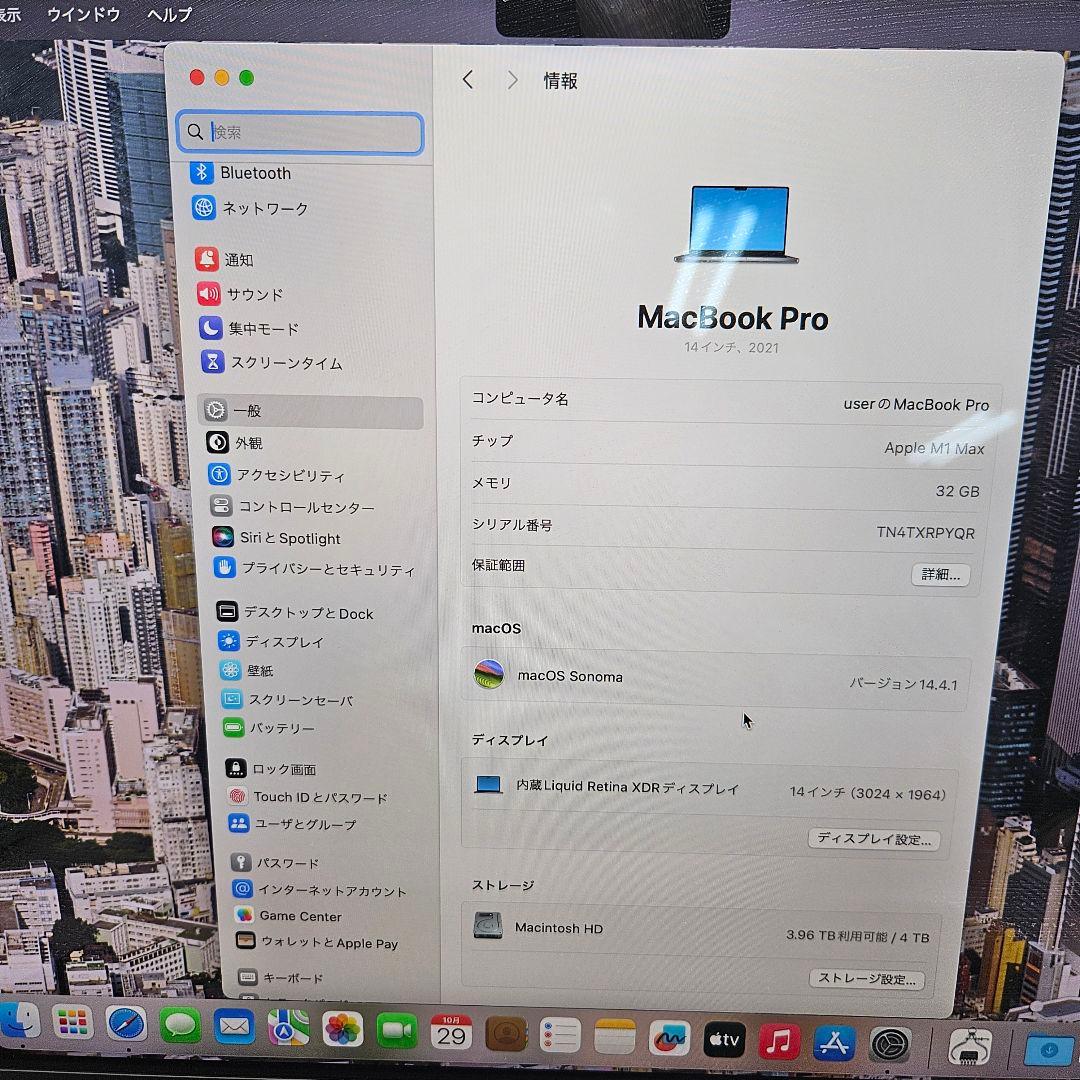Viewport: 1080px width, 1080px height.
Task: Open the ヘルプ menu in the menu bar
Action: (167, 15)
